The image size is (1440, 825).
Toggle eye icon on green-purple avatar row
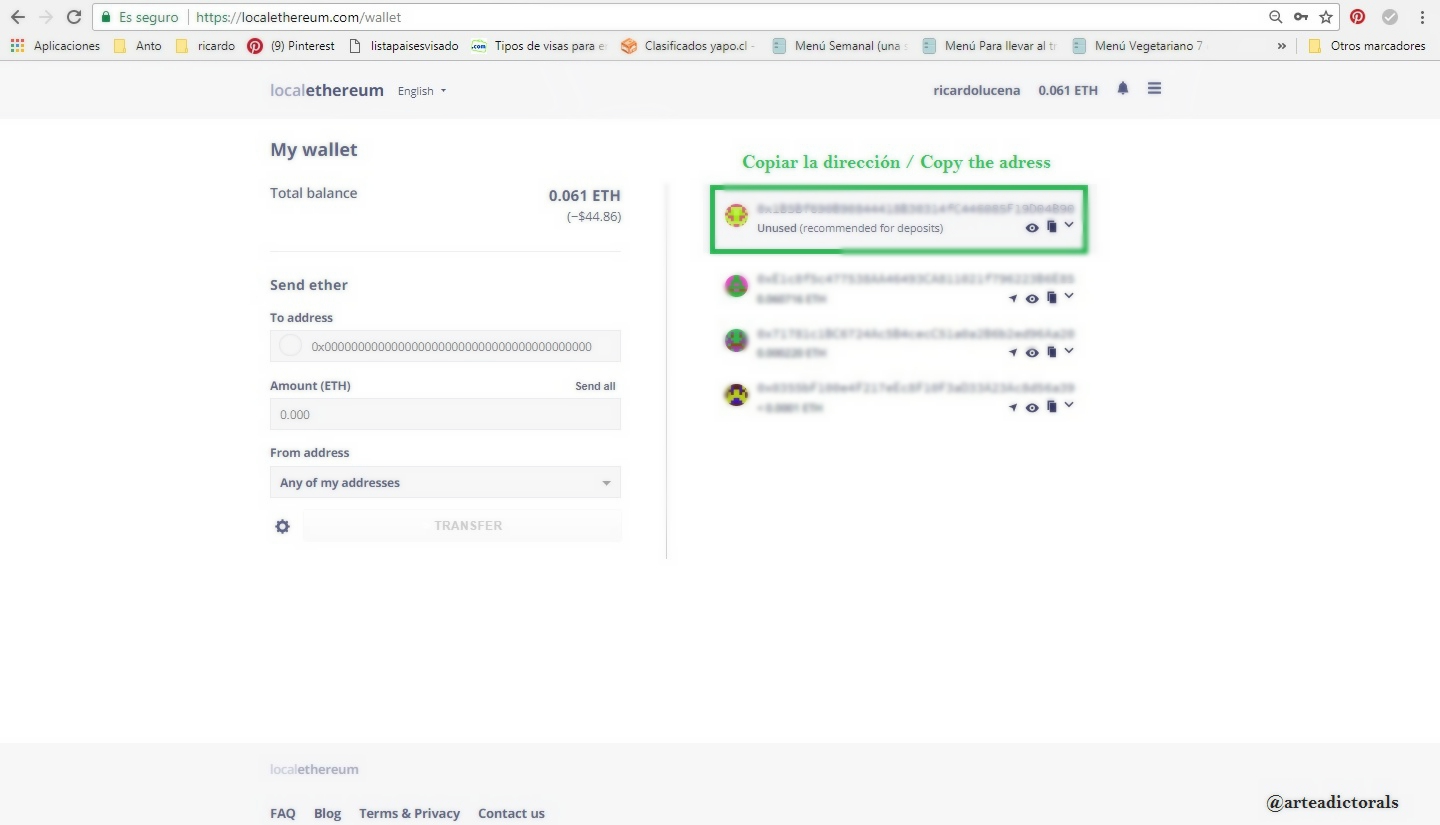click(1032, 352)
